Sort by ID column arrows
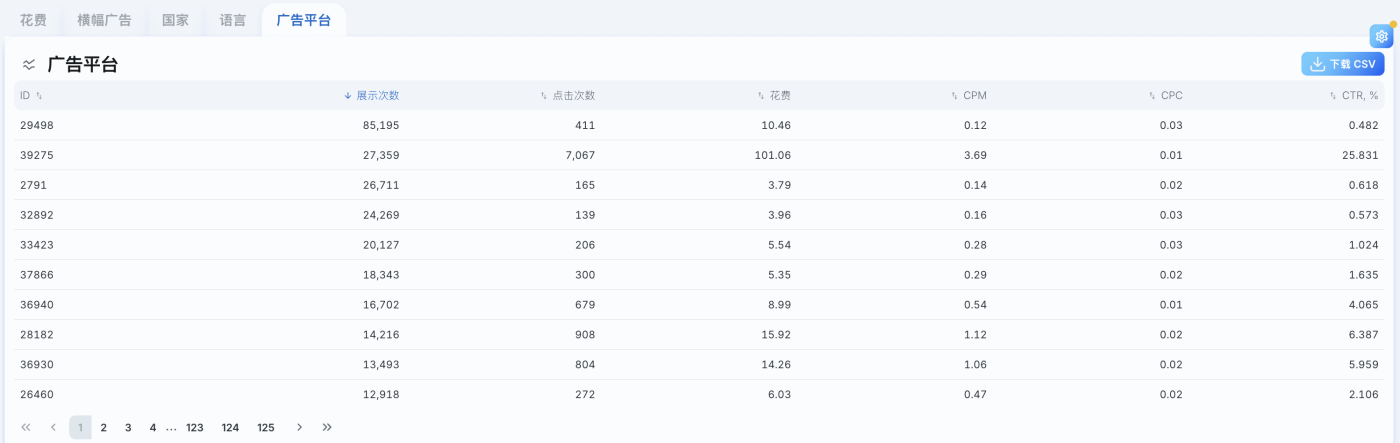1400x443 pixels. pyautogui.click(x=39, y=96)
